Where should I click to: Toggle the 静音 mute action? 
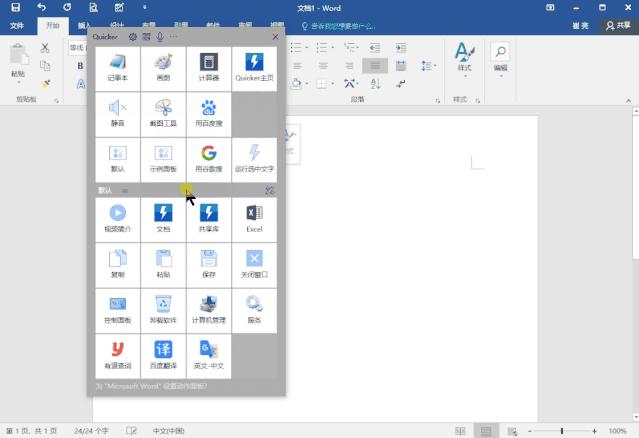point(117,113)
